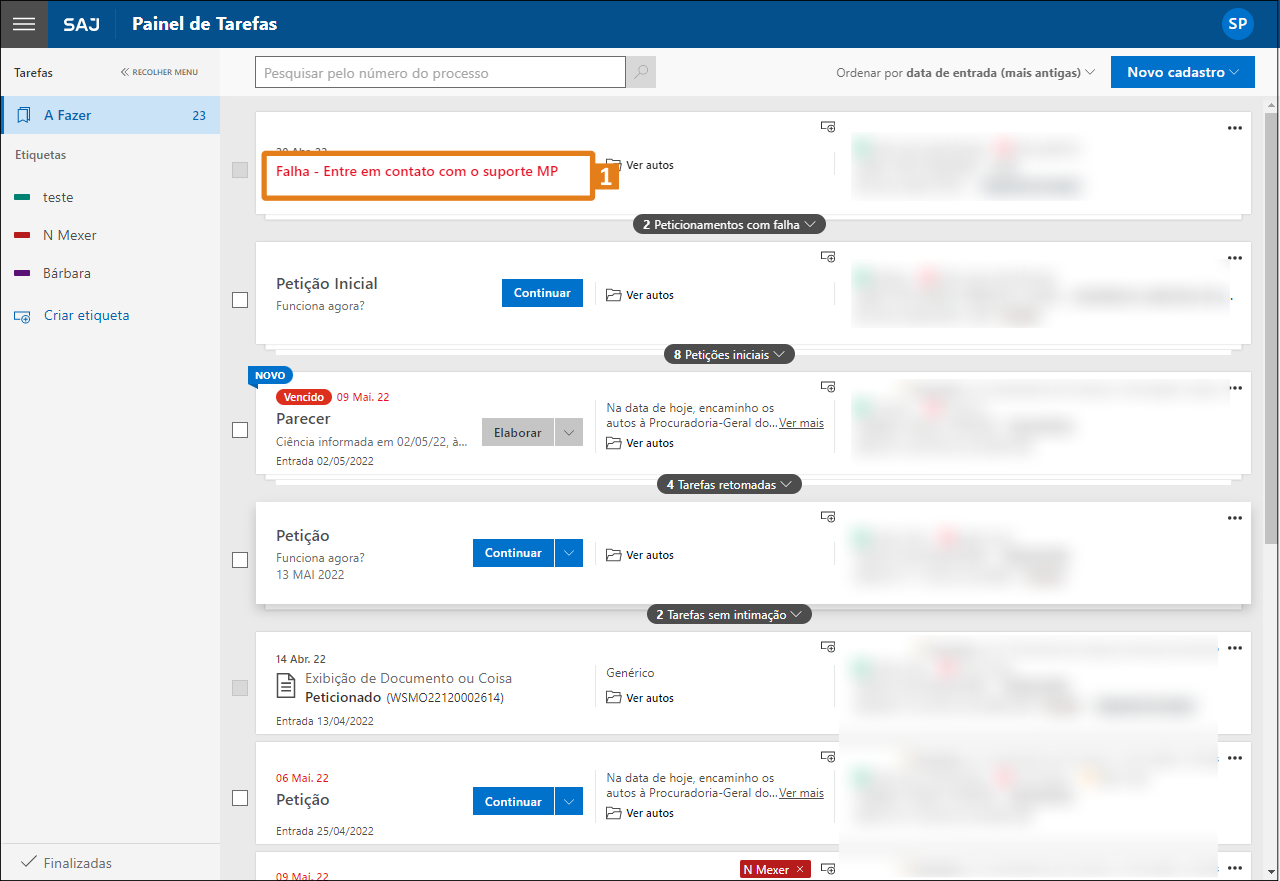Viewport: 1280px width, 881px height.
Task: Check the Petição Inicial task checkbox
Action: pos(240,300)
